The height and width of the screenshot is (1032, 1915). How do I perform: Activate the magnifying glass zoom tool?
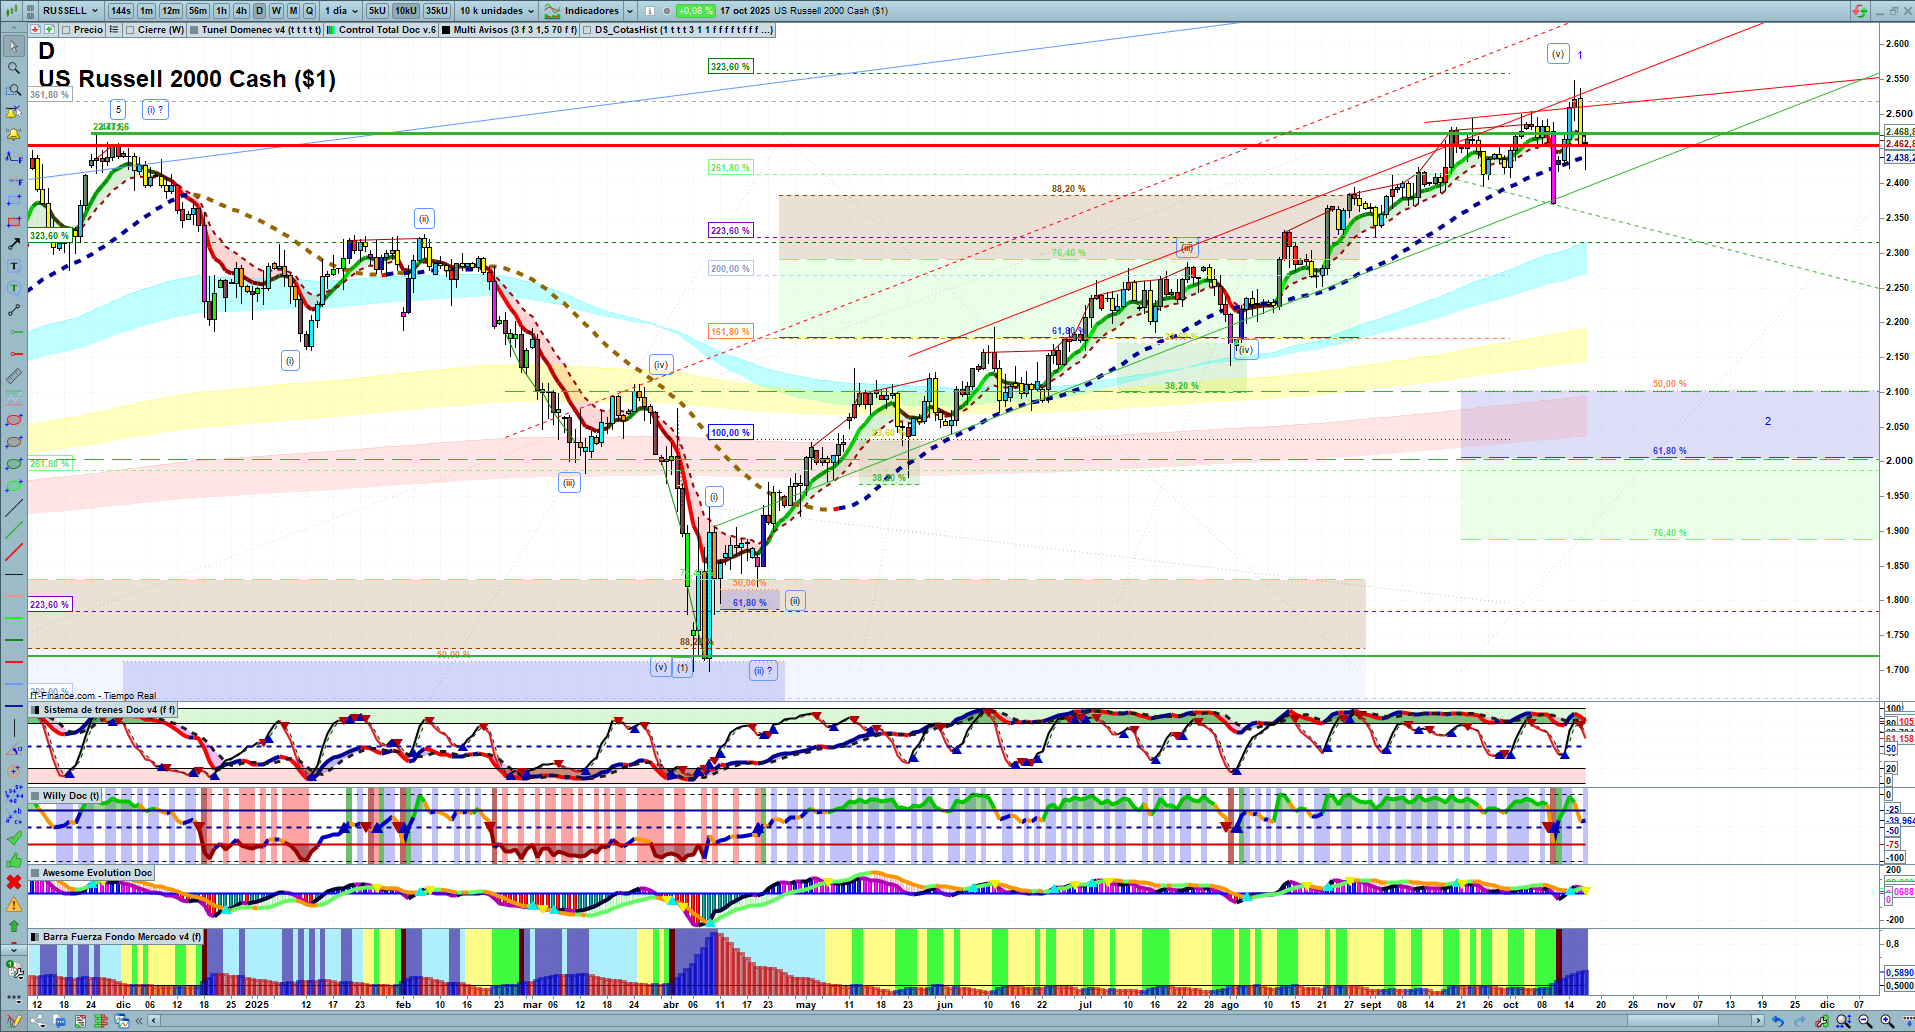[14, 68]
